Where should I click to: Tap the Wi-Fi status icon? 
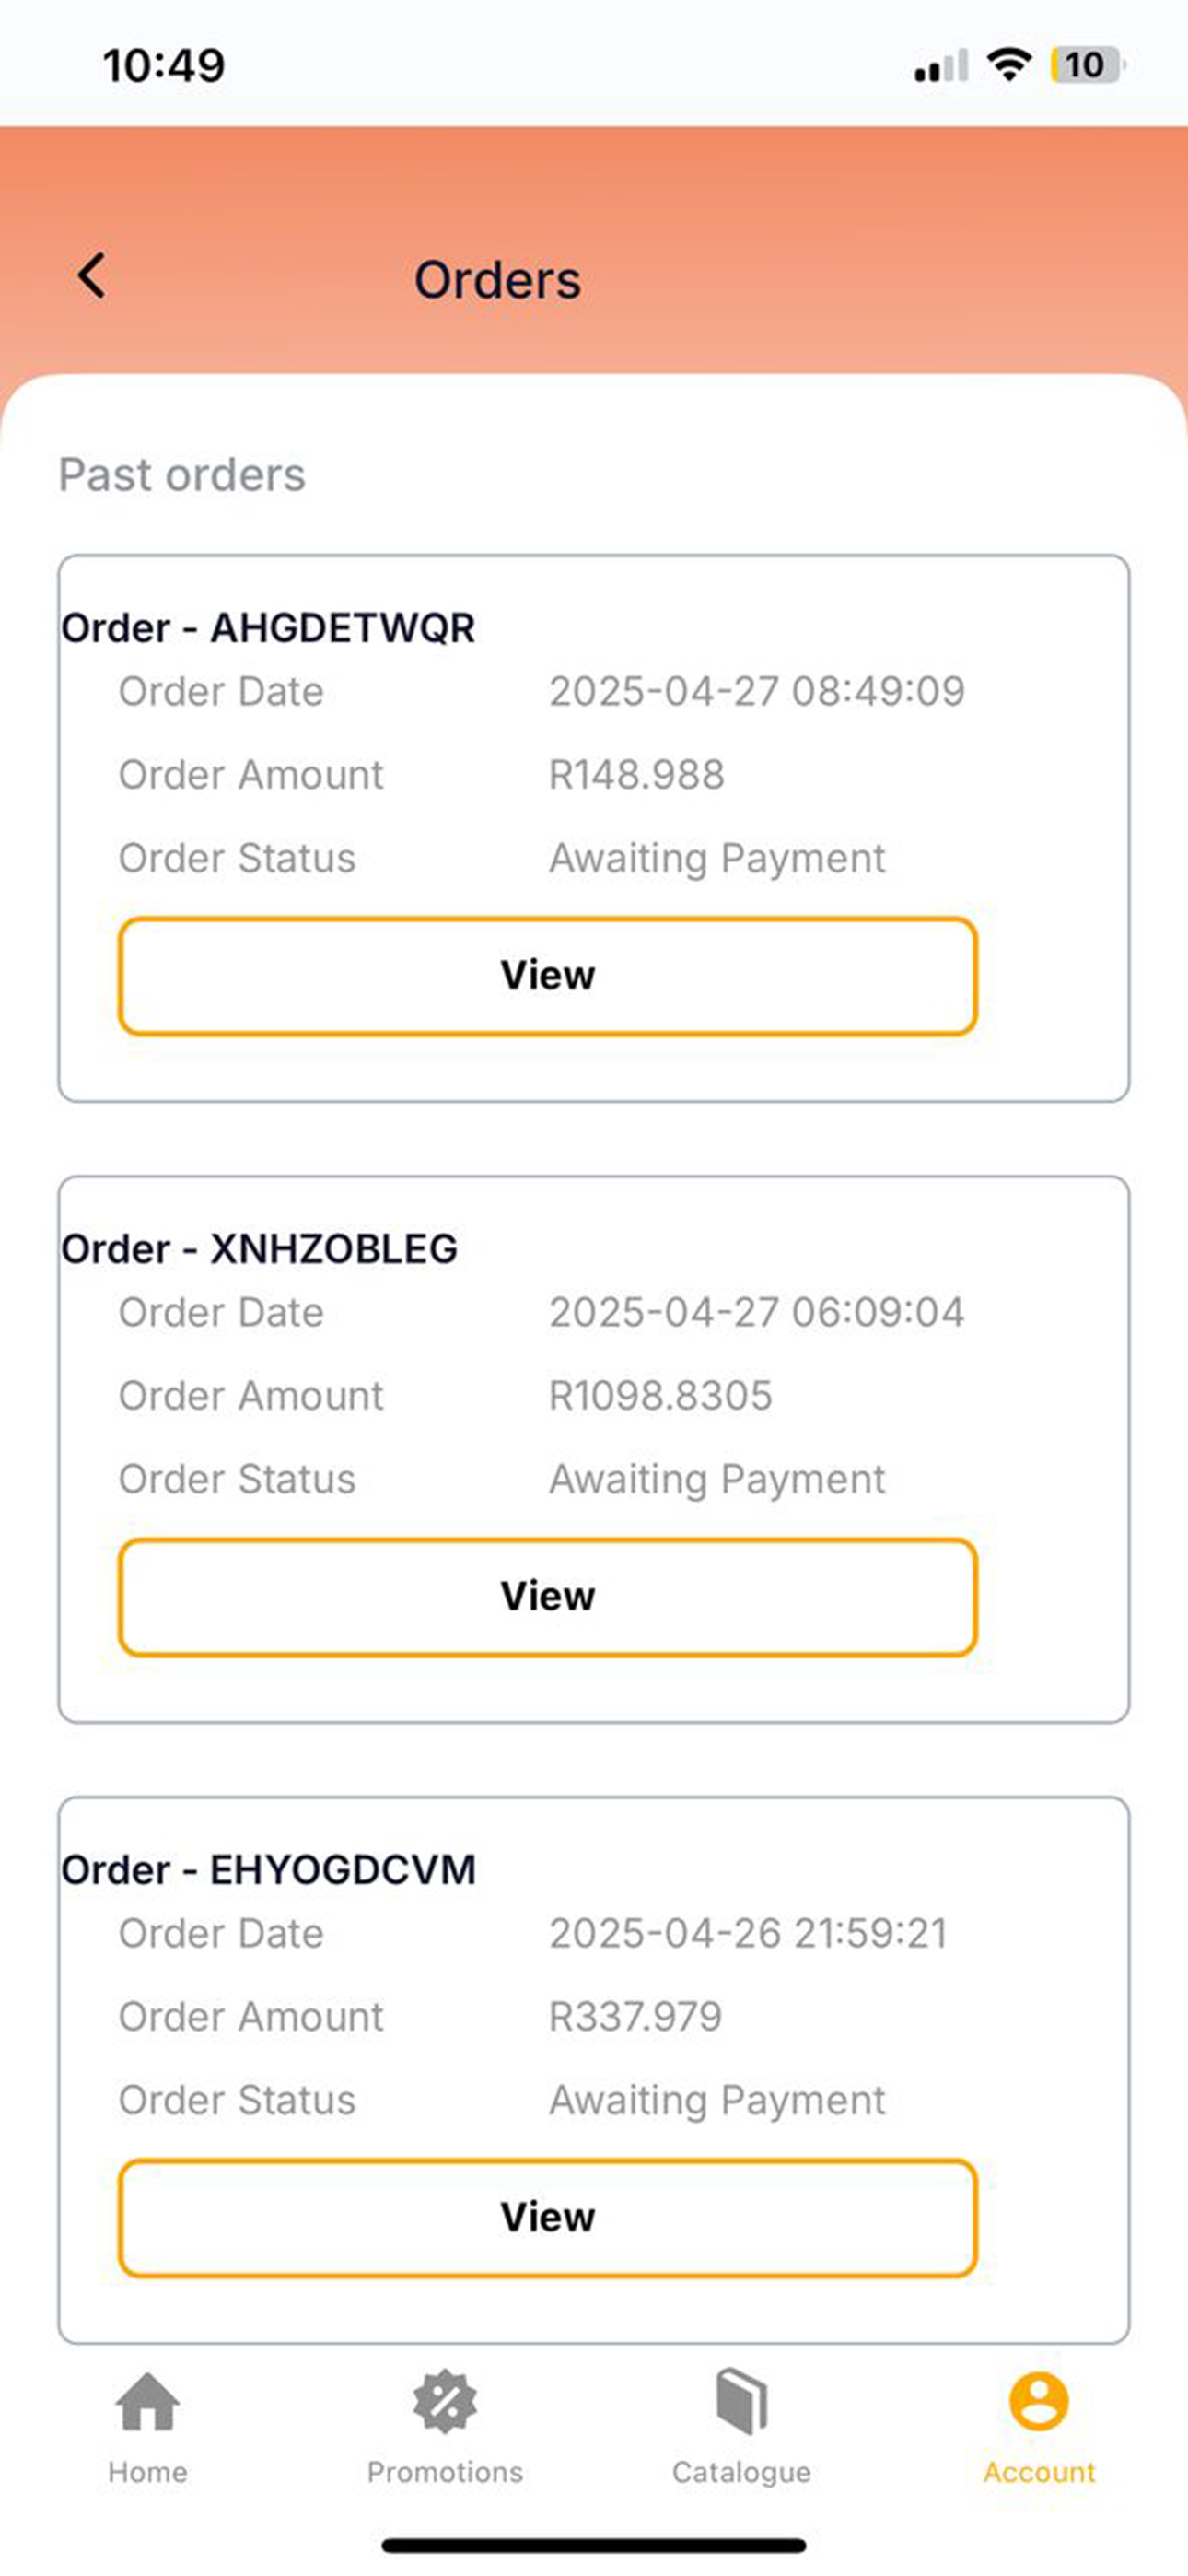pos(1009,65)
